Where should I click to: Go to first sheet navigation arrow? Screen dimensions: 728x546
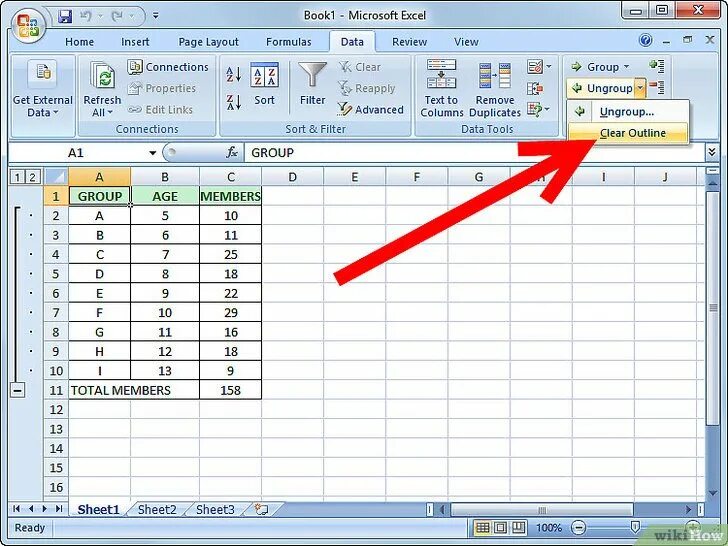coord(17,509)
